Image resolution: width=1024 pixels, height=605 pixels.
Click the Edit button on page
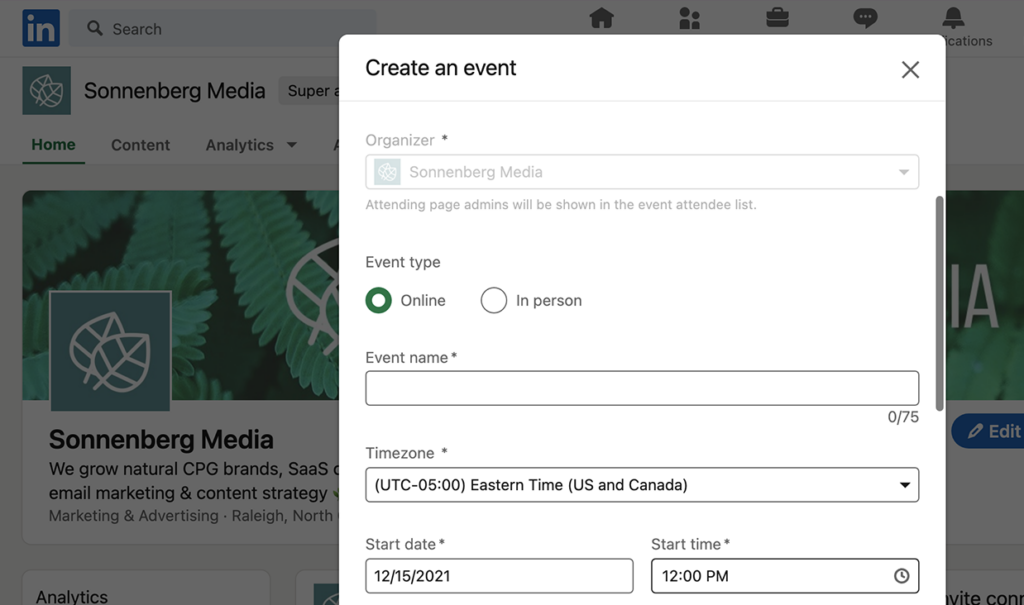pyautogui.click(x=992, y=431)
